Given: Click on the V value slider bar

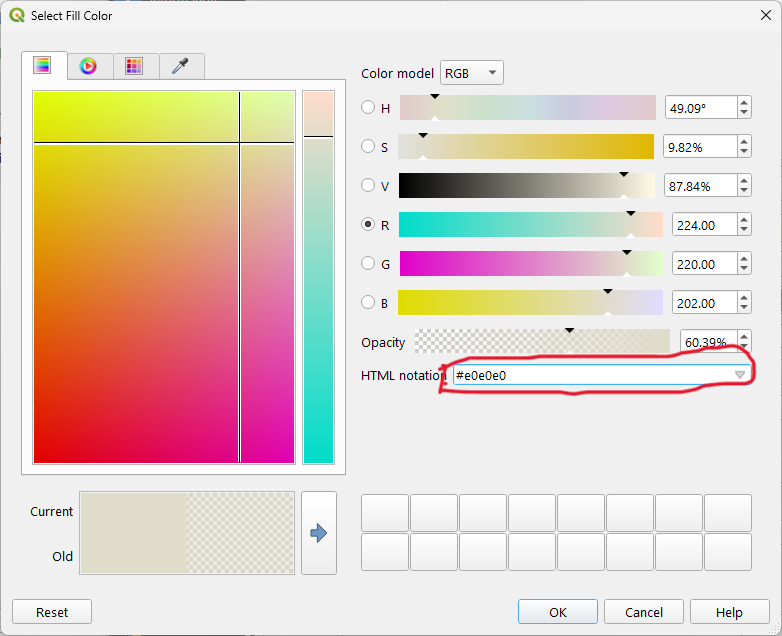Looking at the screenshot, I should point(527,186).
